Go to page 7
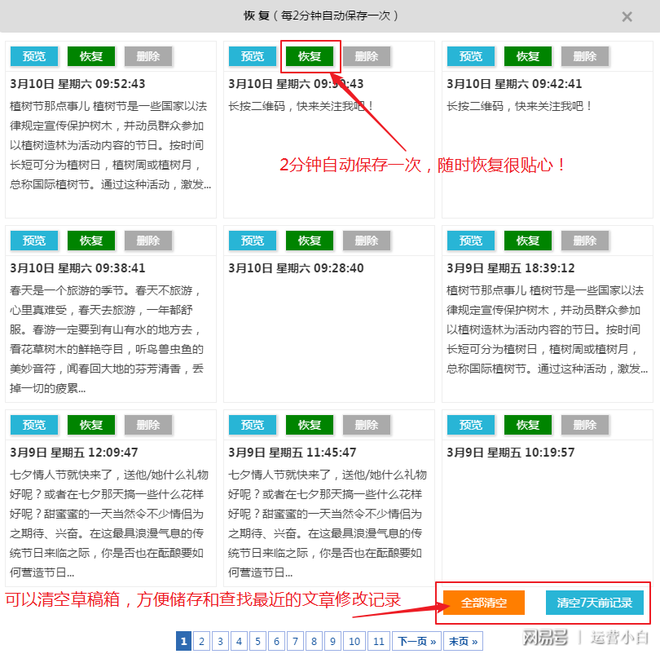Viewport: 660px width, 654px height. click(x=295, y=641)
